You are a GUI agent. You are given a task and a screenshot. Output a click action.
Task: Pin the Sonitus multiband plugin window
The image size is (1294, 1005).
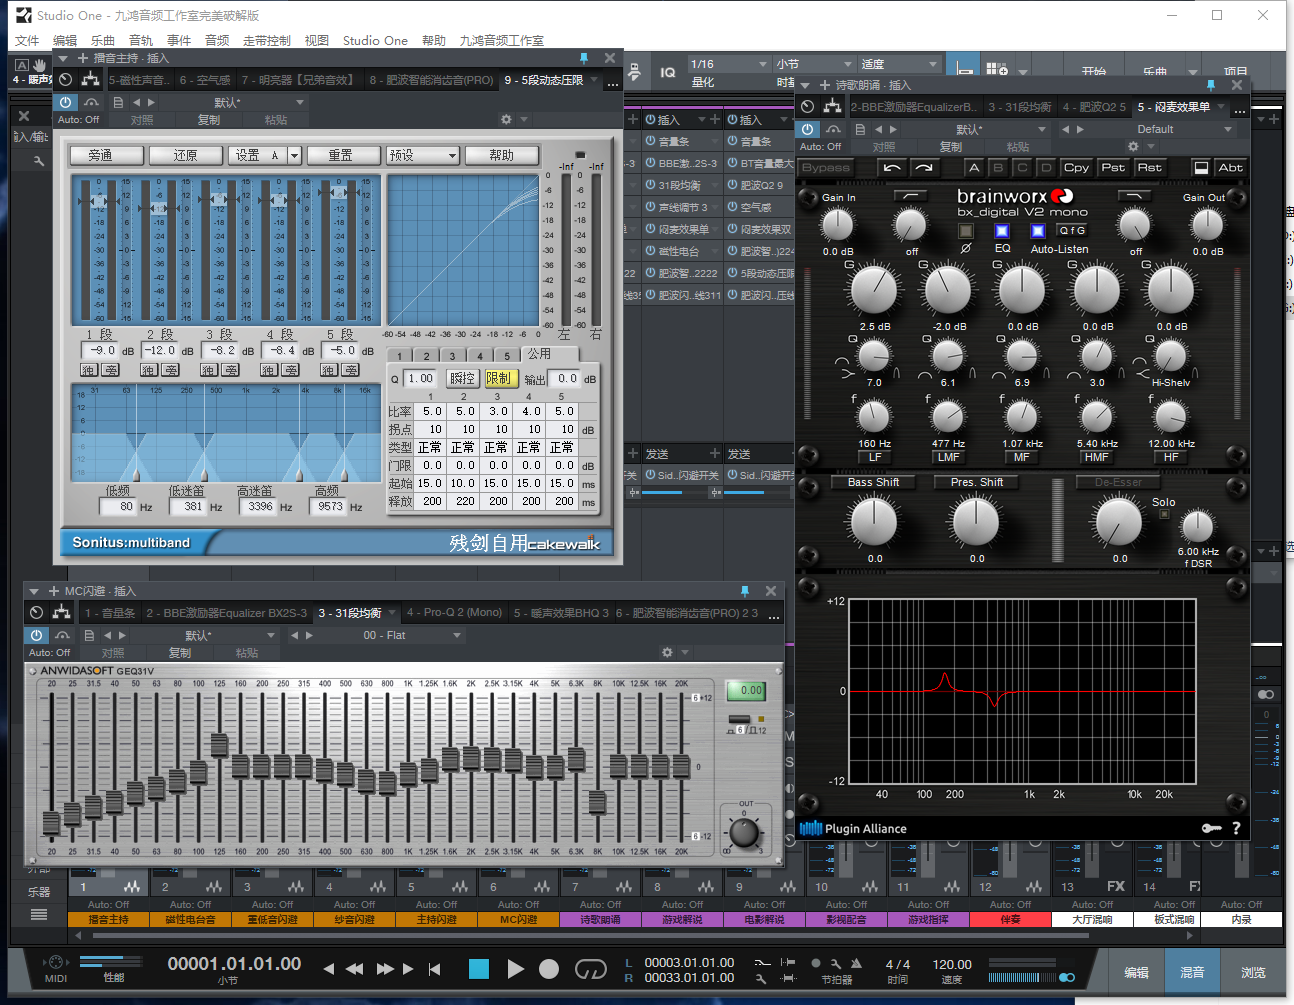coord(584,58)
